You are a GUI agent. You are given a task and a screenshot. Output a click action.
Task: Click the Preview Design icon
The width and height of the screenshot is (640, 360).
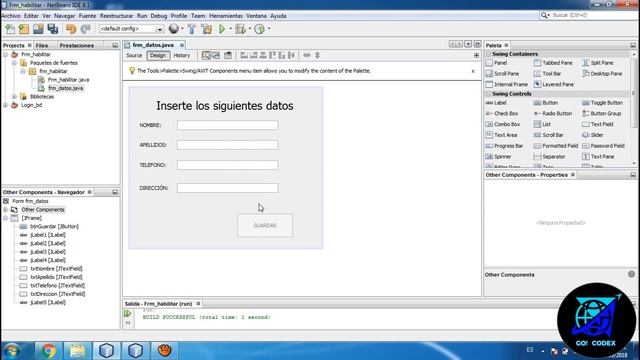[228, 55]
